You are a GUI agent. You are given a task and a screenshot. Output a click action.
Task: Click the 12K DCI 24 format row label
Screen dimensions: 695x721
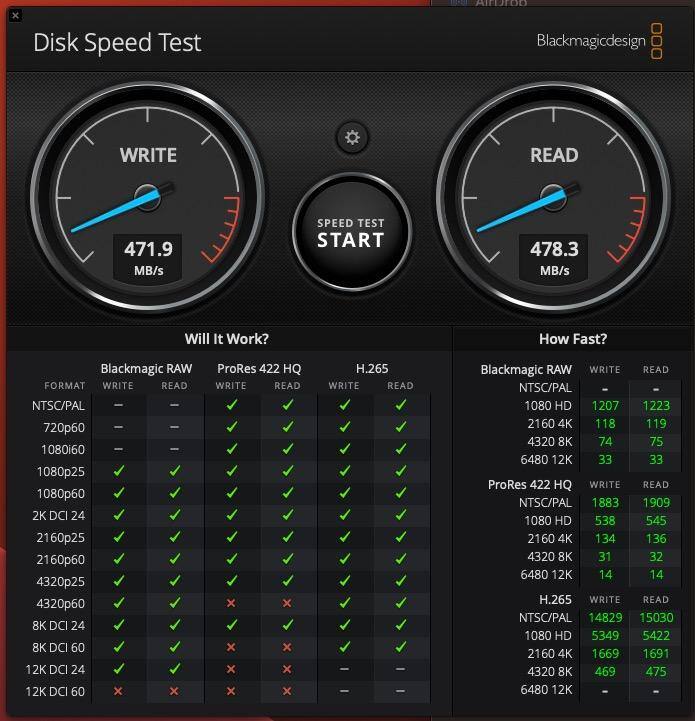click(55, 670)
